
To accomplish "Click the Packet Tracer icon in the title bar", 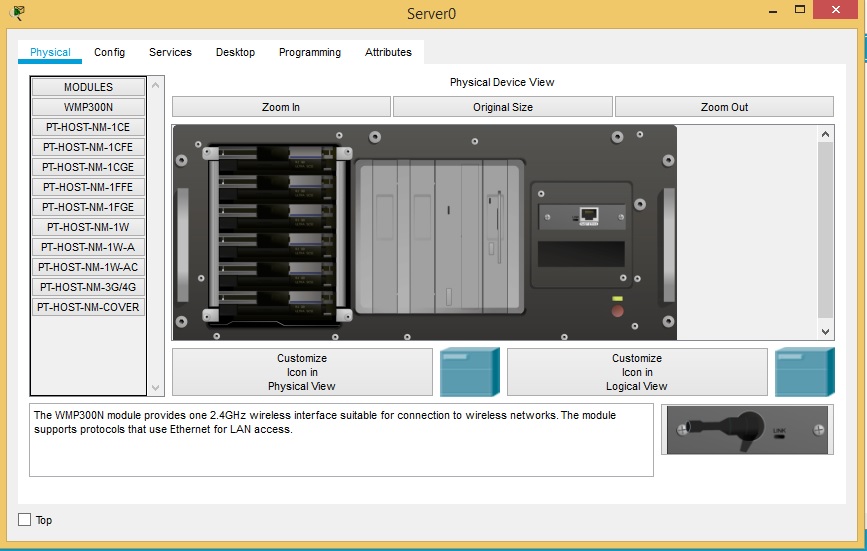I will coord(16,13).
